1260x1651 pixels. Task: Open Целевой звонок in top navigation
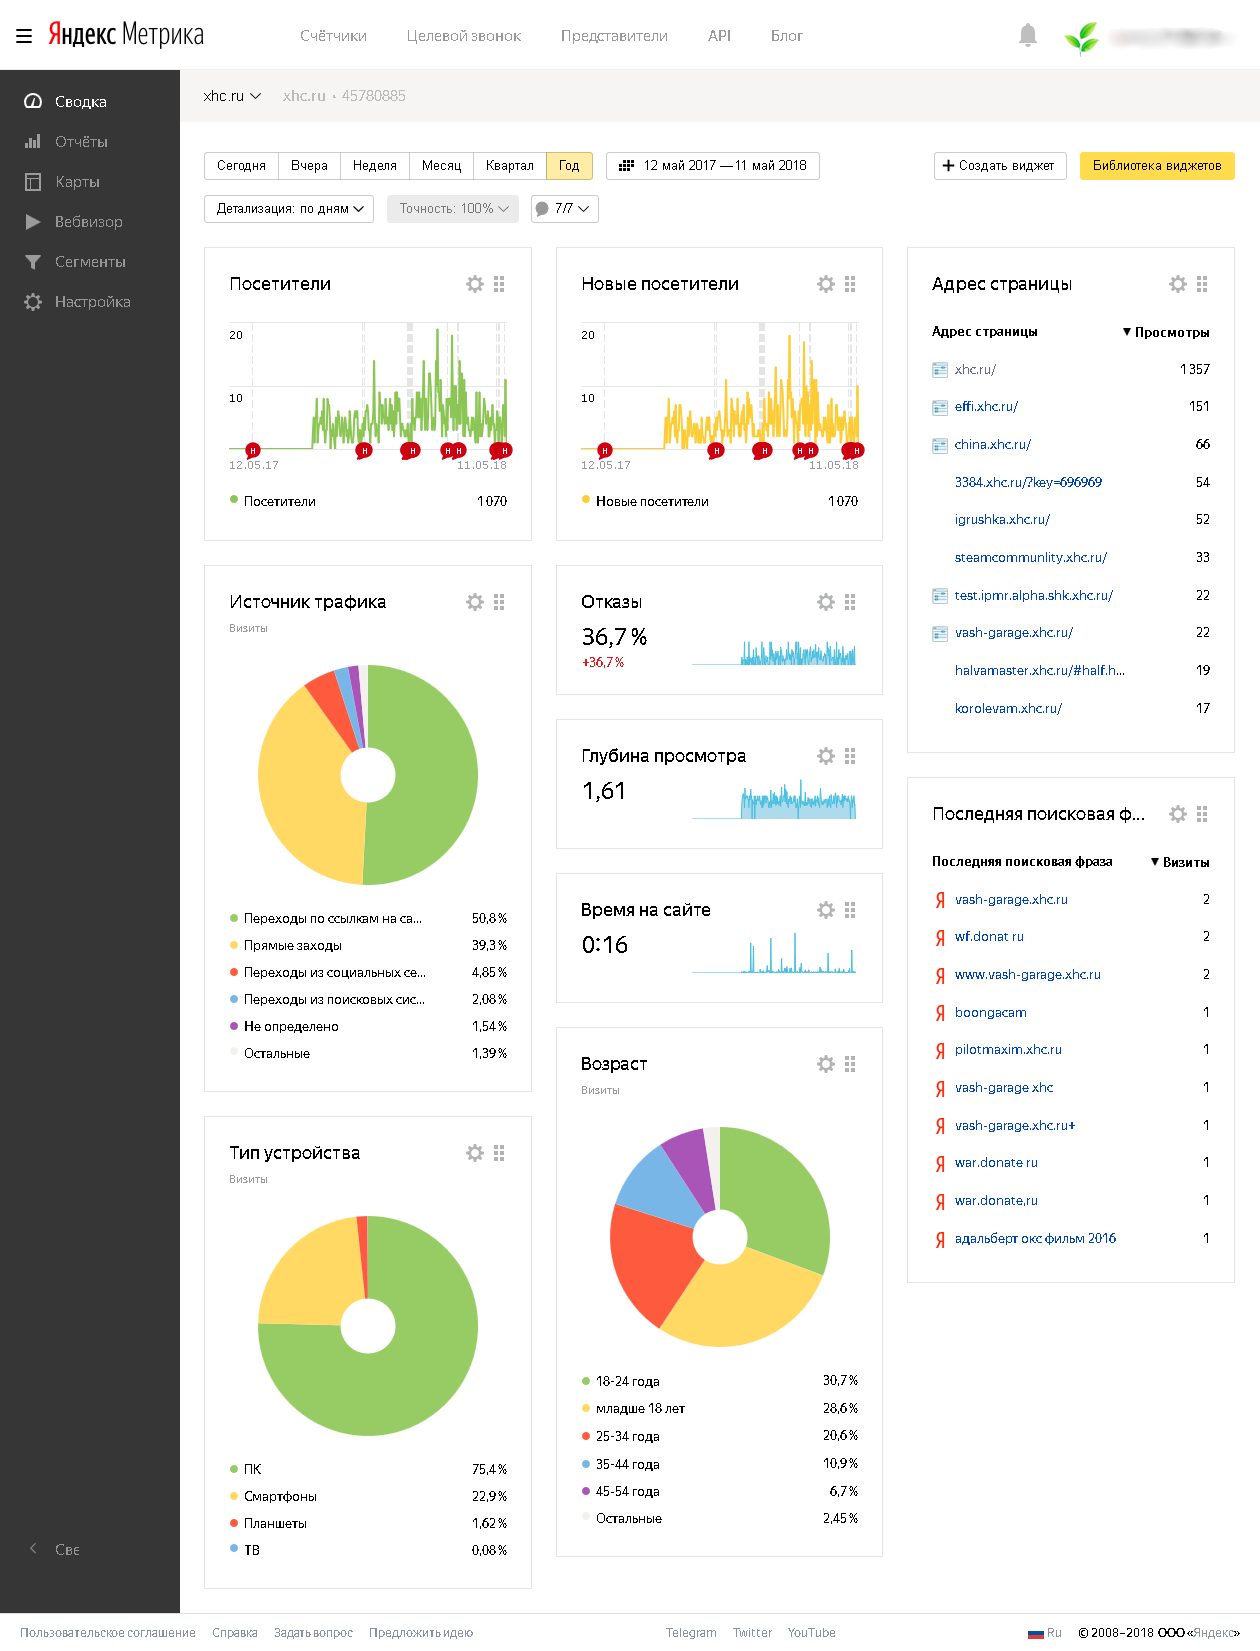point(464,36)
